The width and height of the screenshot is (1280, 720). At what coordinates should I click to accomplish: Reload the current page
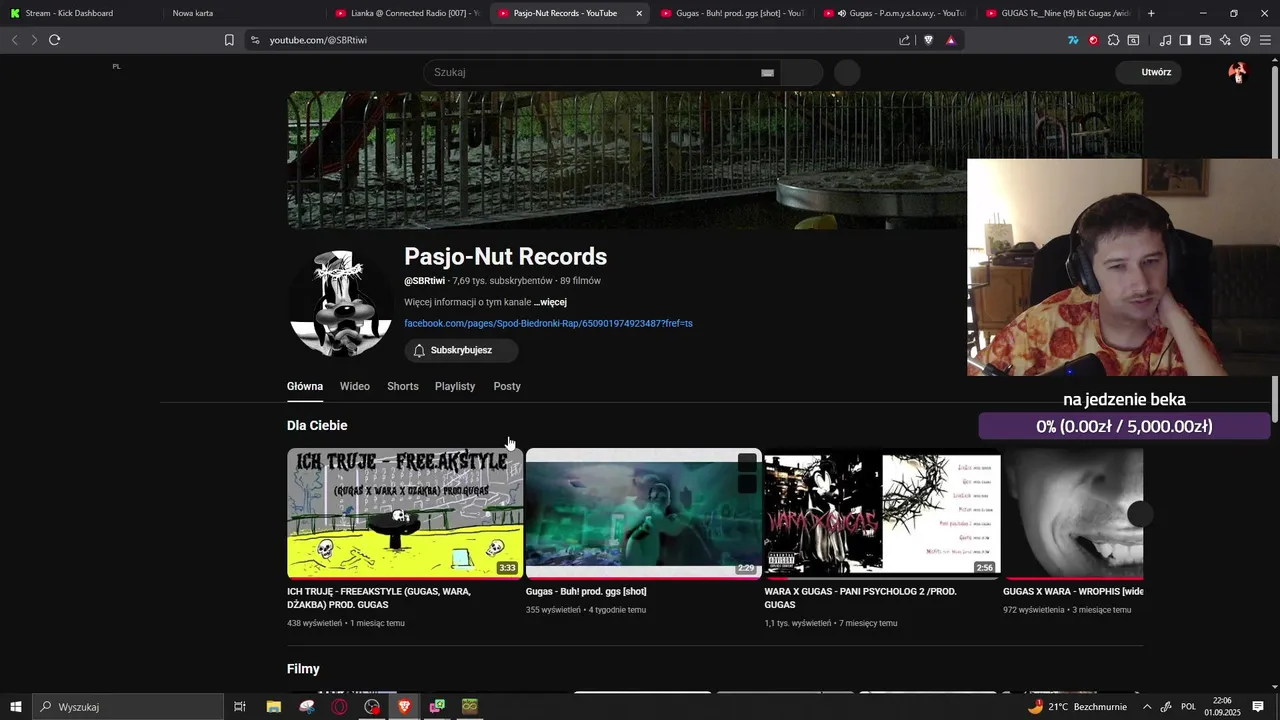[x=54, y=40]
